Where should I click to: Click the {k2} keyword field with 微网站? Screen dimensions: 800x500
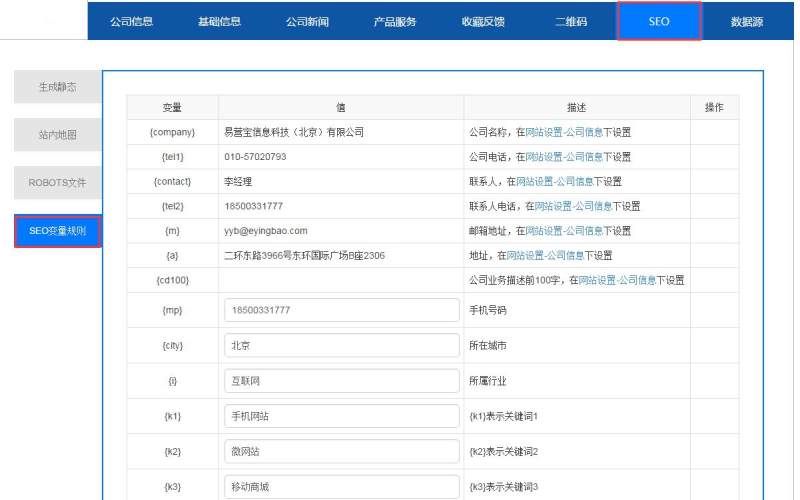[341, 452]
